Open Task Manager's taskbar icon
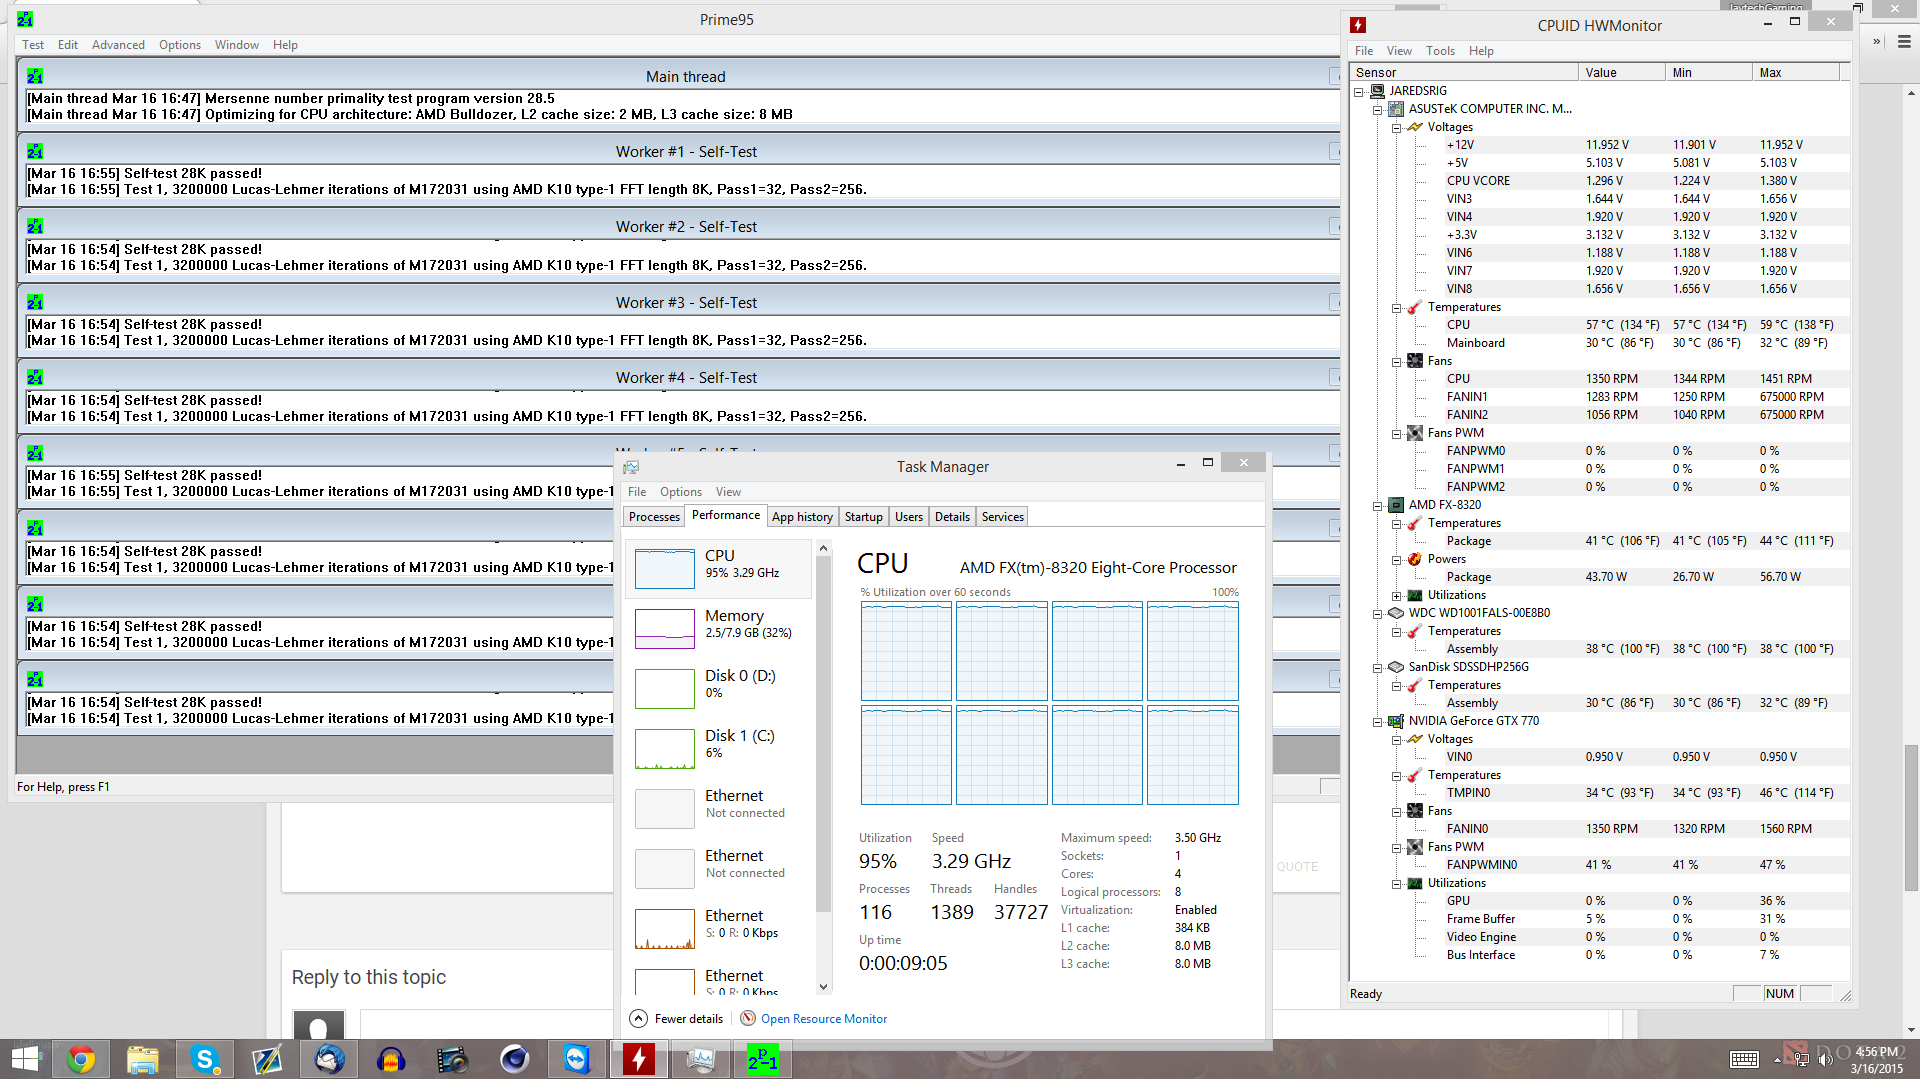The width and height of the screenshot is (1920, 1079). pyautogui.click(x=701, y=1059)
